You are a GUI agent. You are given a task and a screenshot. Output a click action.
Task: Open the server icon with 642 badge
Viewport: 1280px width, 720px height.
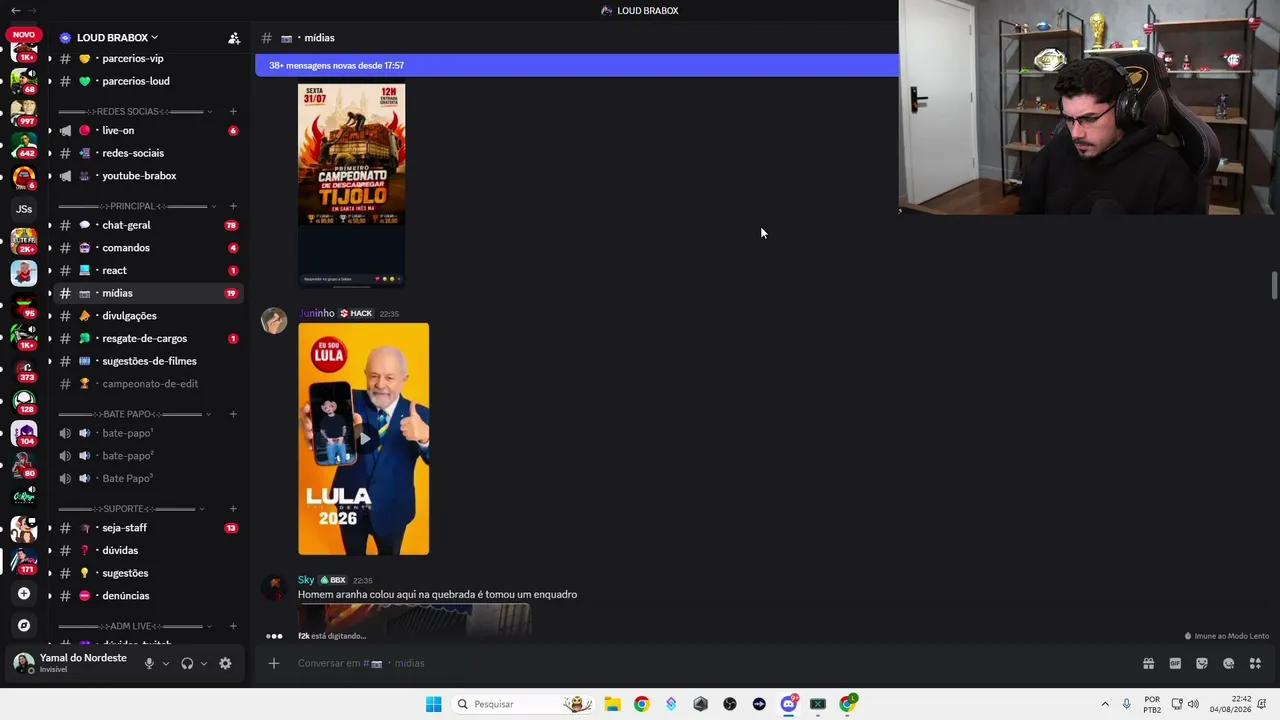[x=24, y=144]
